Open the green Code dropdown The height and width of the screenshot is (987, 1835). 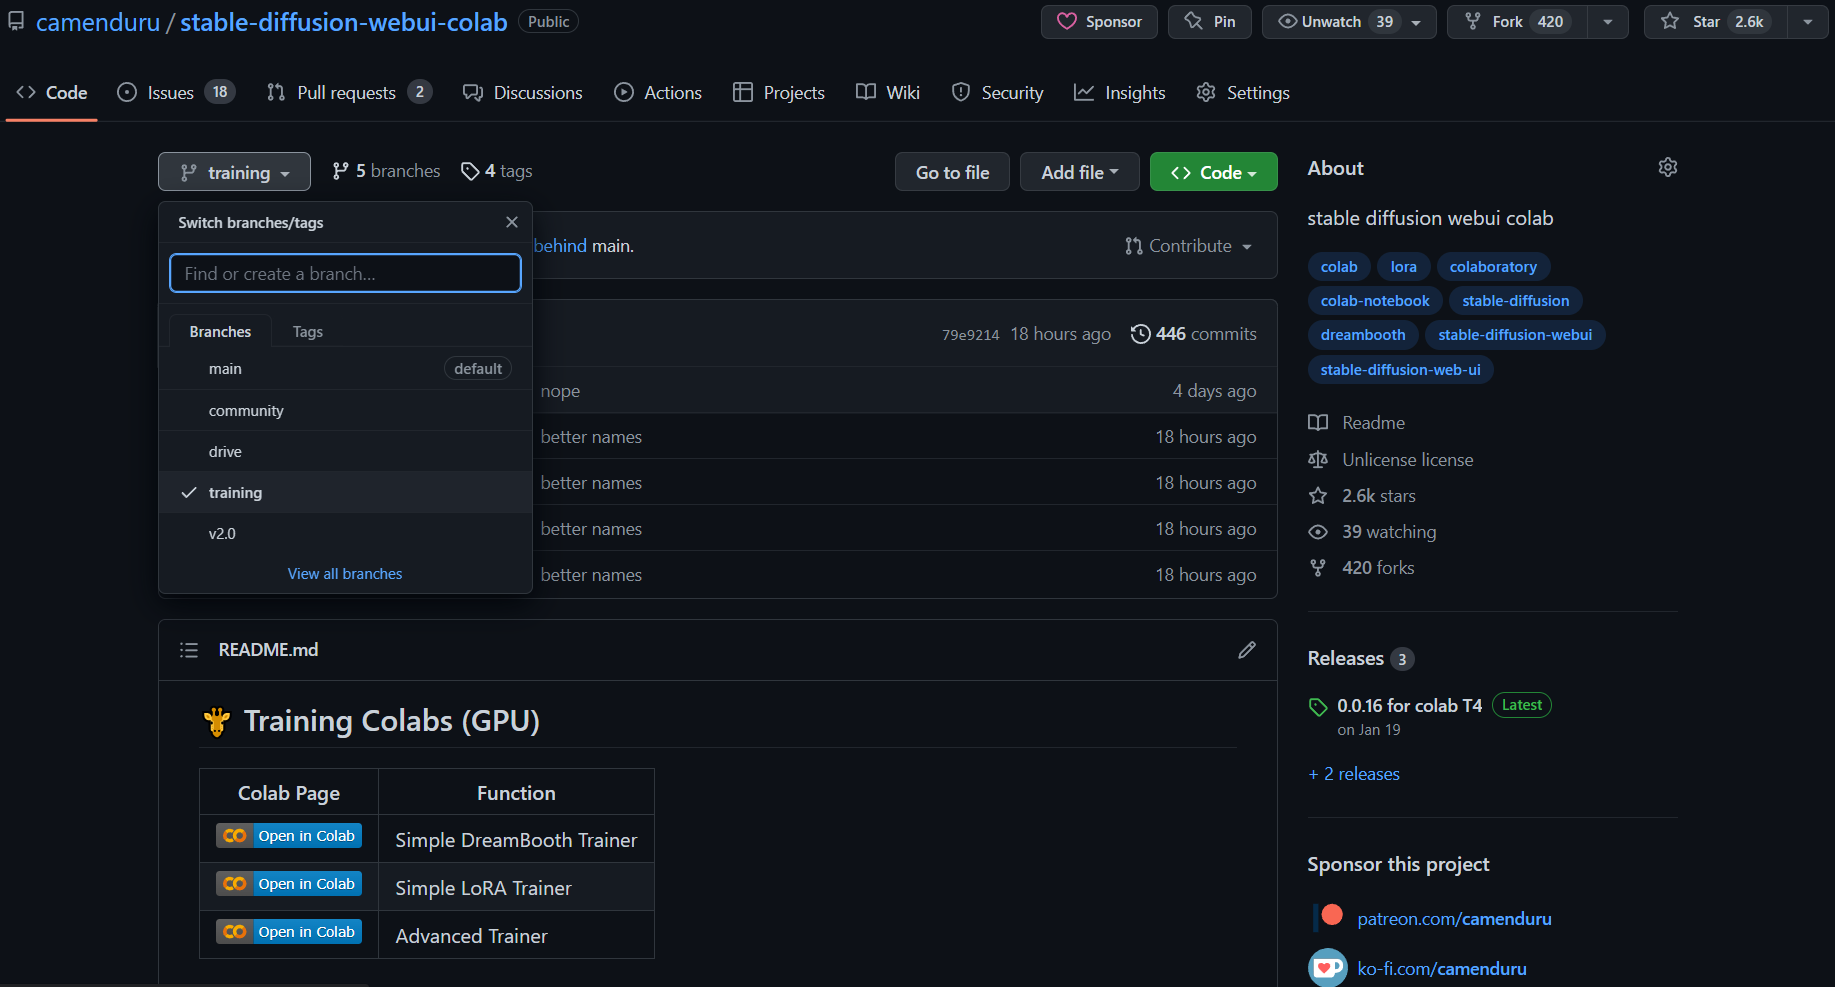click(1213, 172)
